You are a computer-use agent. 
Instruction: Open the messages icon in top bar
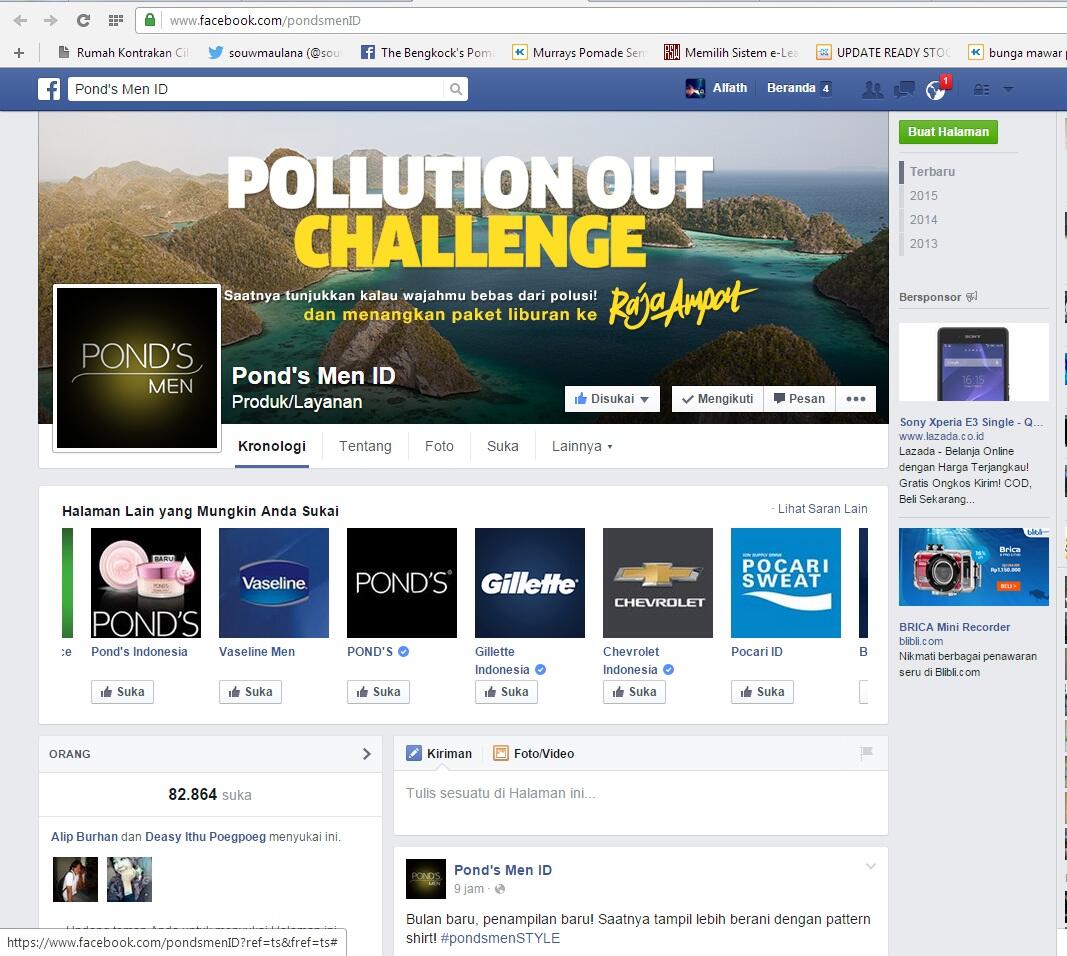904,89
